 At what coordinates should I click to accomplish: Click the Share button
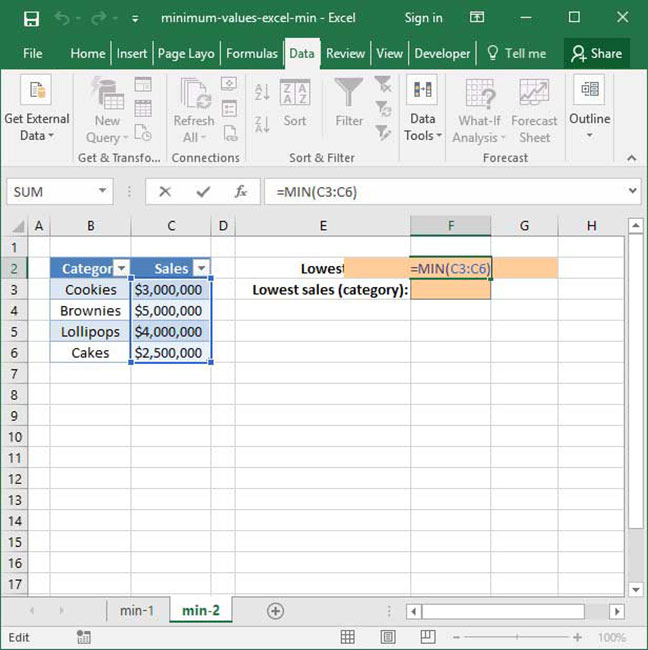[596, 53]
